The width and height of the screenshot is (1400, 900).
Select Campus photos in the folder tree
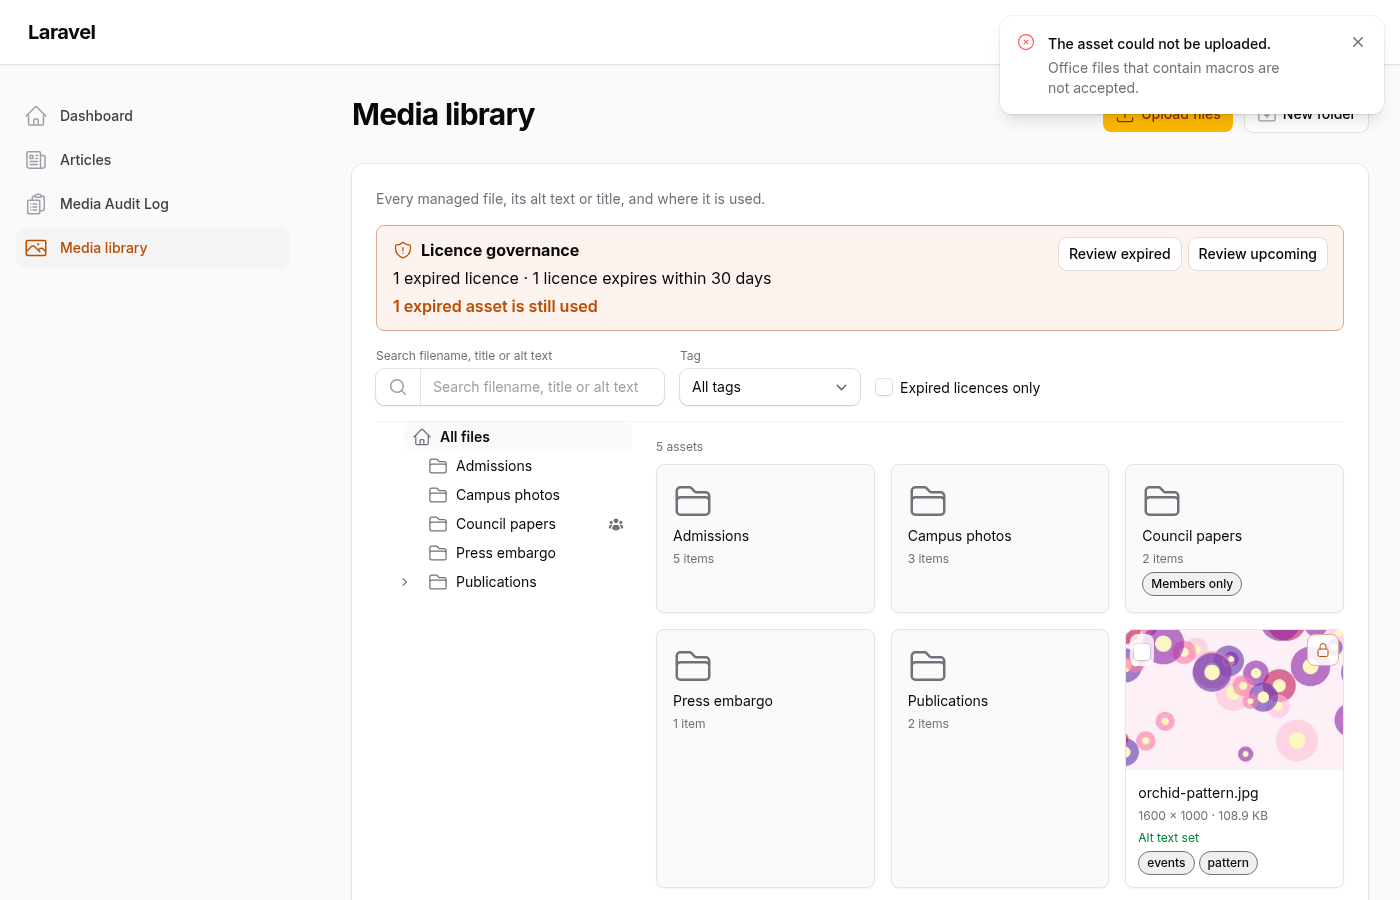pos(508,495)
